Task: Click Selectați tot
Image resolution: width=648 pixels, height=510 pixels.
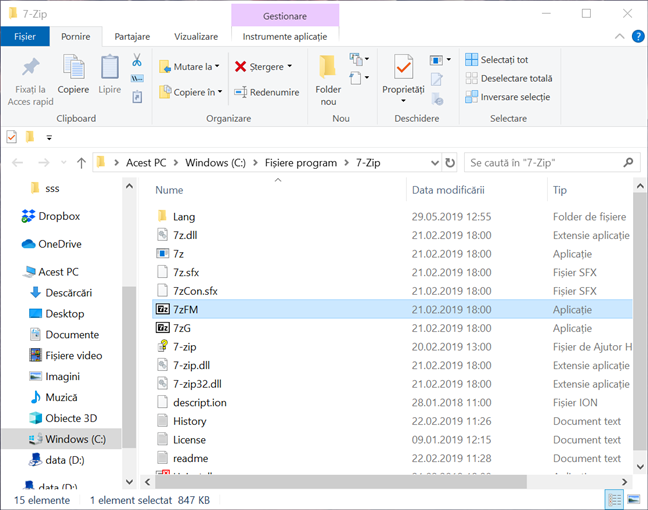Action: [496, 60]
